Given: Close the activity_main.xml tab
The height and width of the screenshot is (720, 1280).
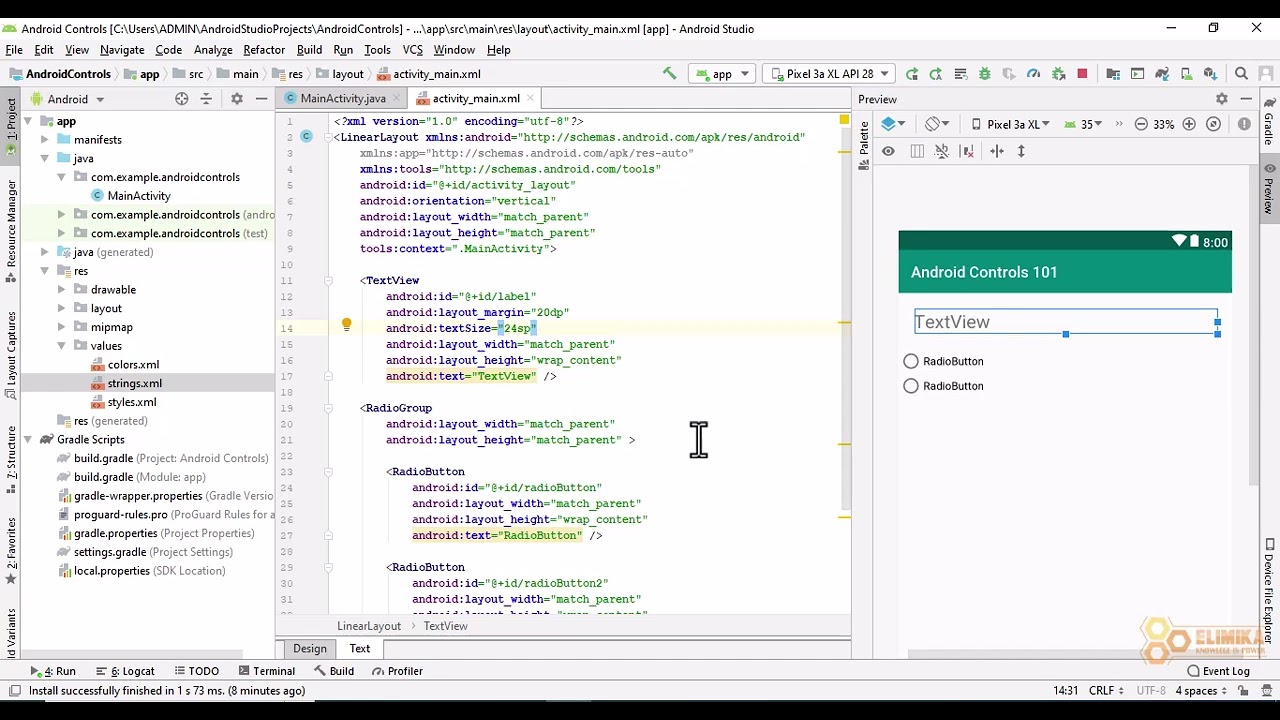Looking at the screenshot, I should 530,98.
